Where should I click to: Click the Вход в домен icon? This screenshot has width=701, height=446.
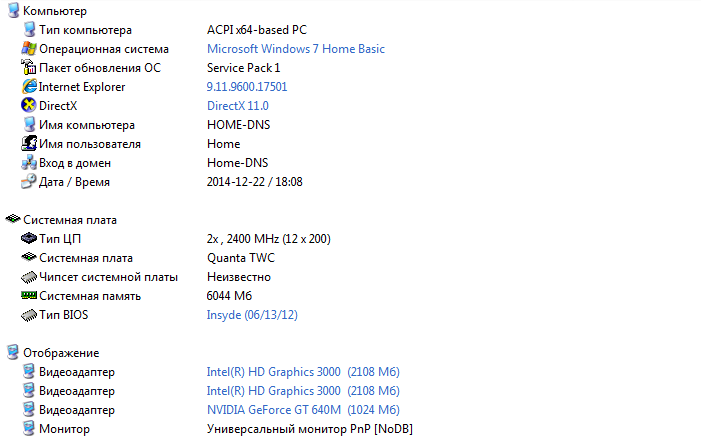28,163
